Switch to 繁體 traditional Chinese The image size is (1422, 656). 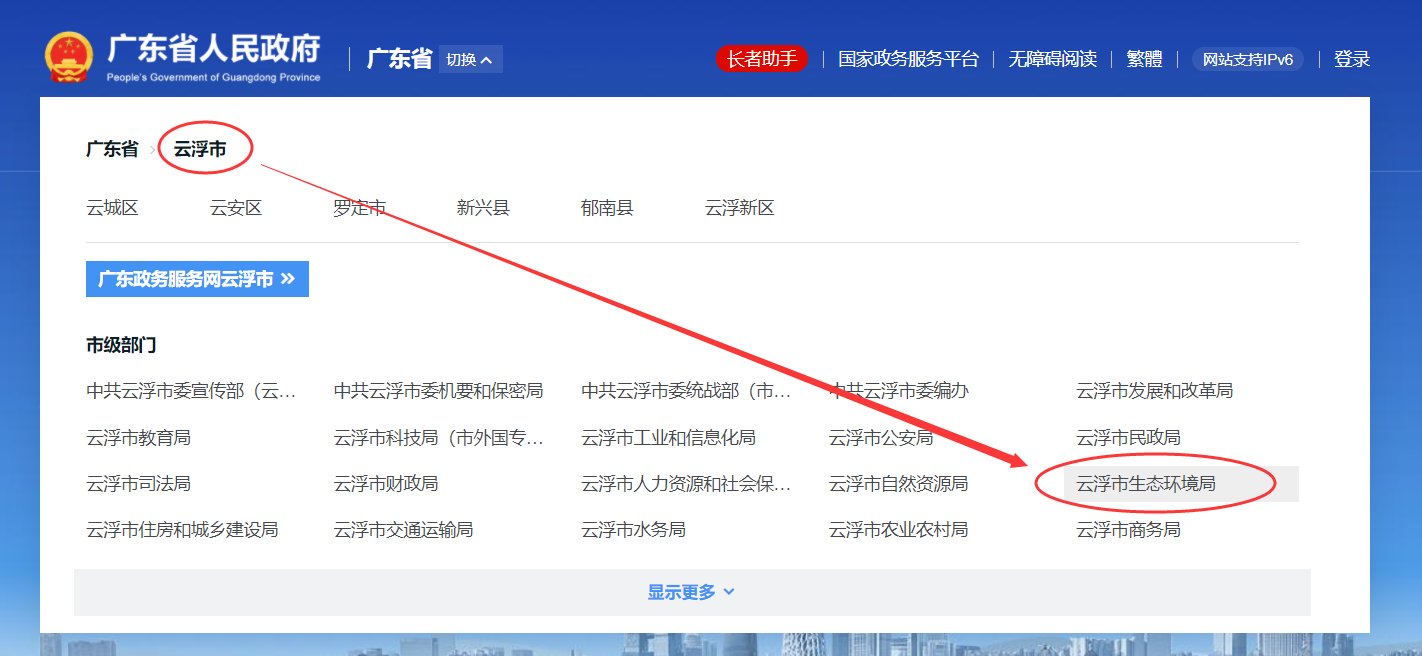[1144, 59]
